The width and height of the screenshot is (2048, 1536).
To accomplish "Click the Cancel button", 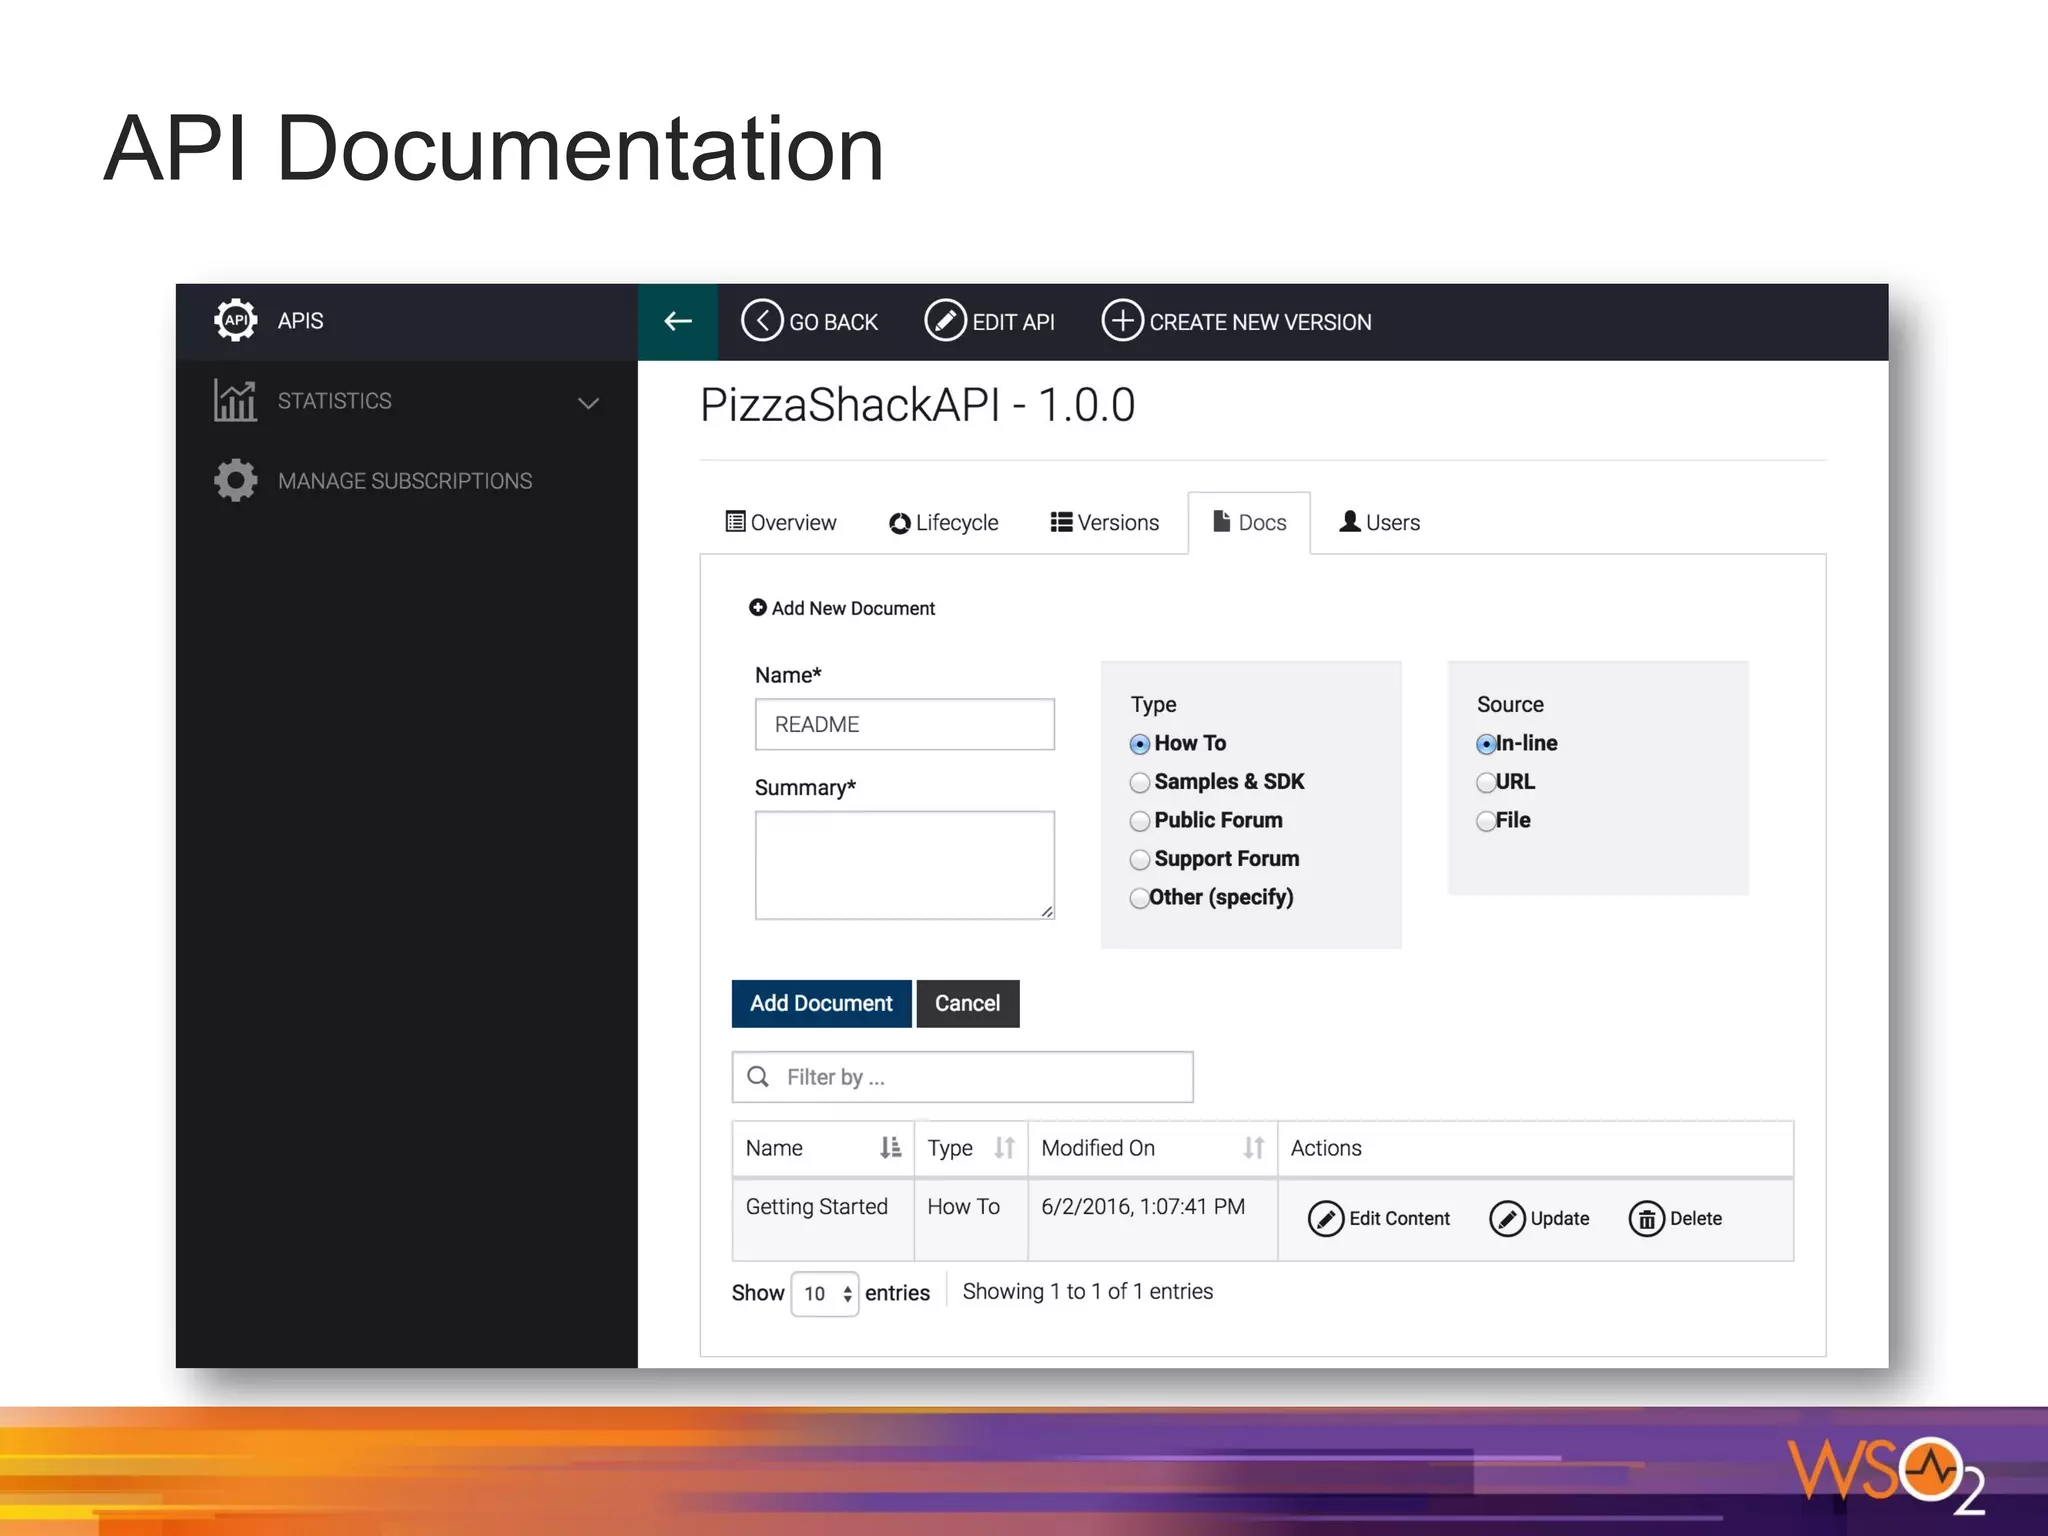I will (x=968, y=1003).
